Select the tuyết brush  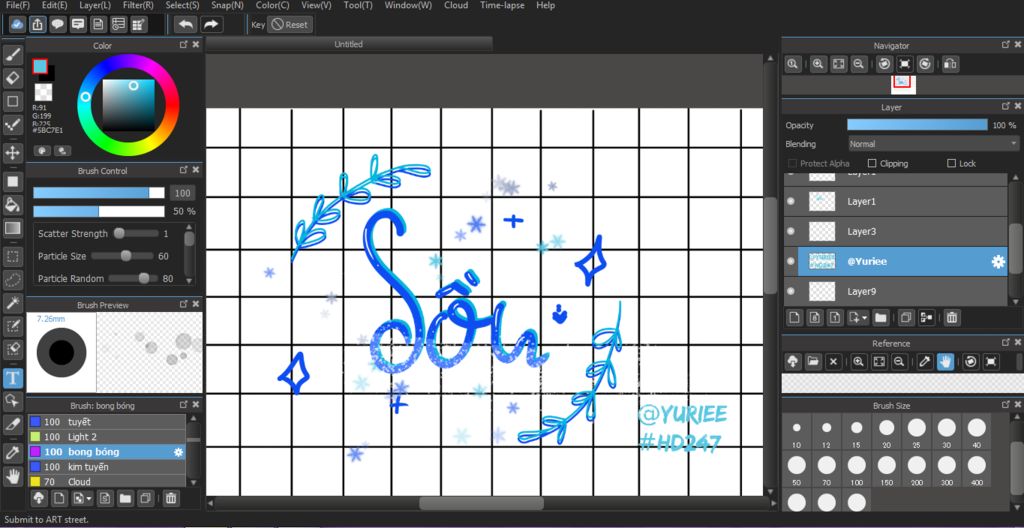click(107, 422)
